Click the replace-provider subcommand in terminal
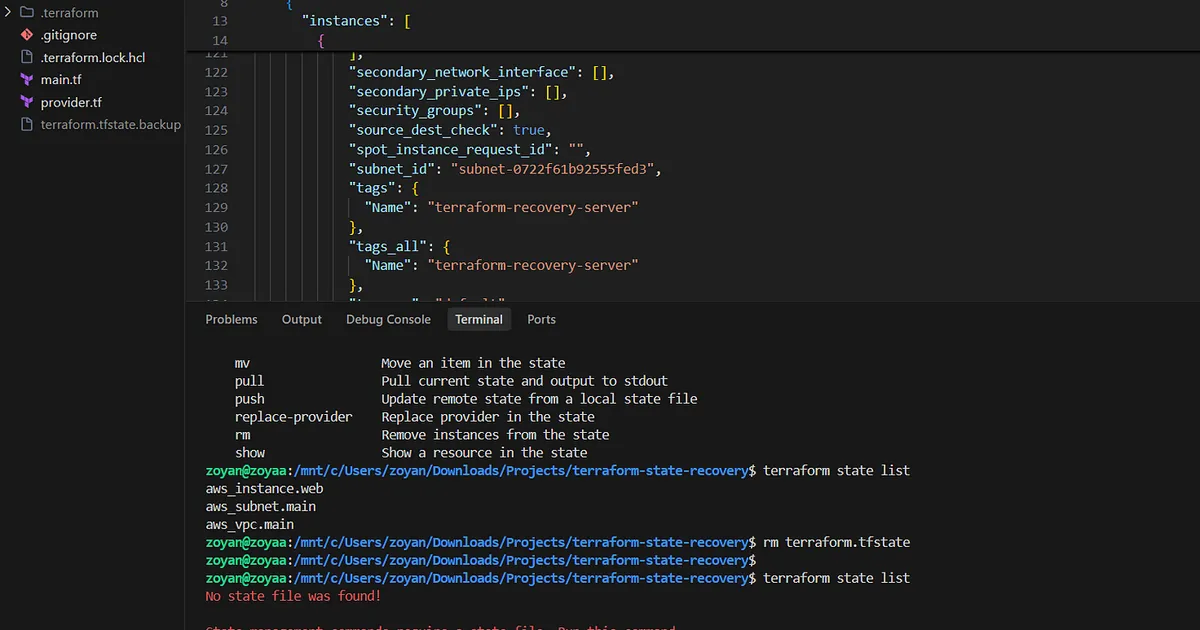This screenshot has height=630, width=1200. pos(294,416)
